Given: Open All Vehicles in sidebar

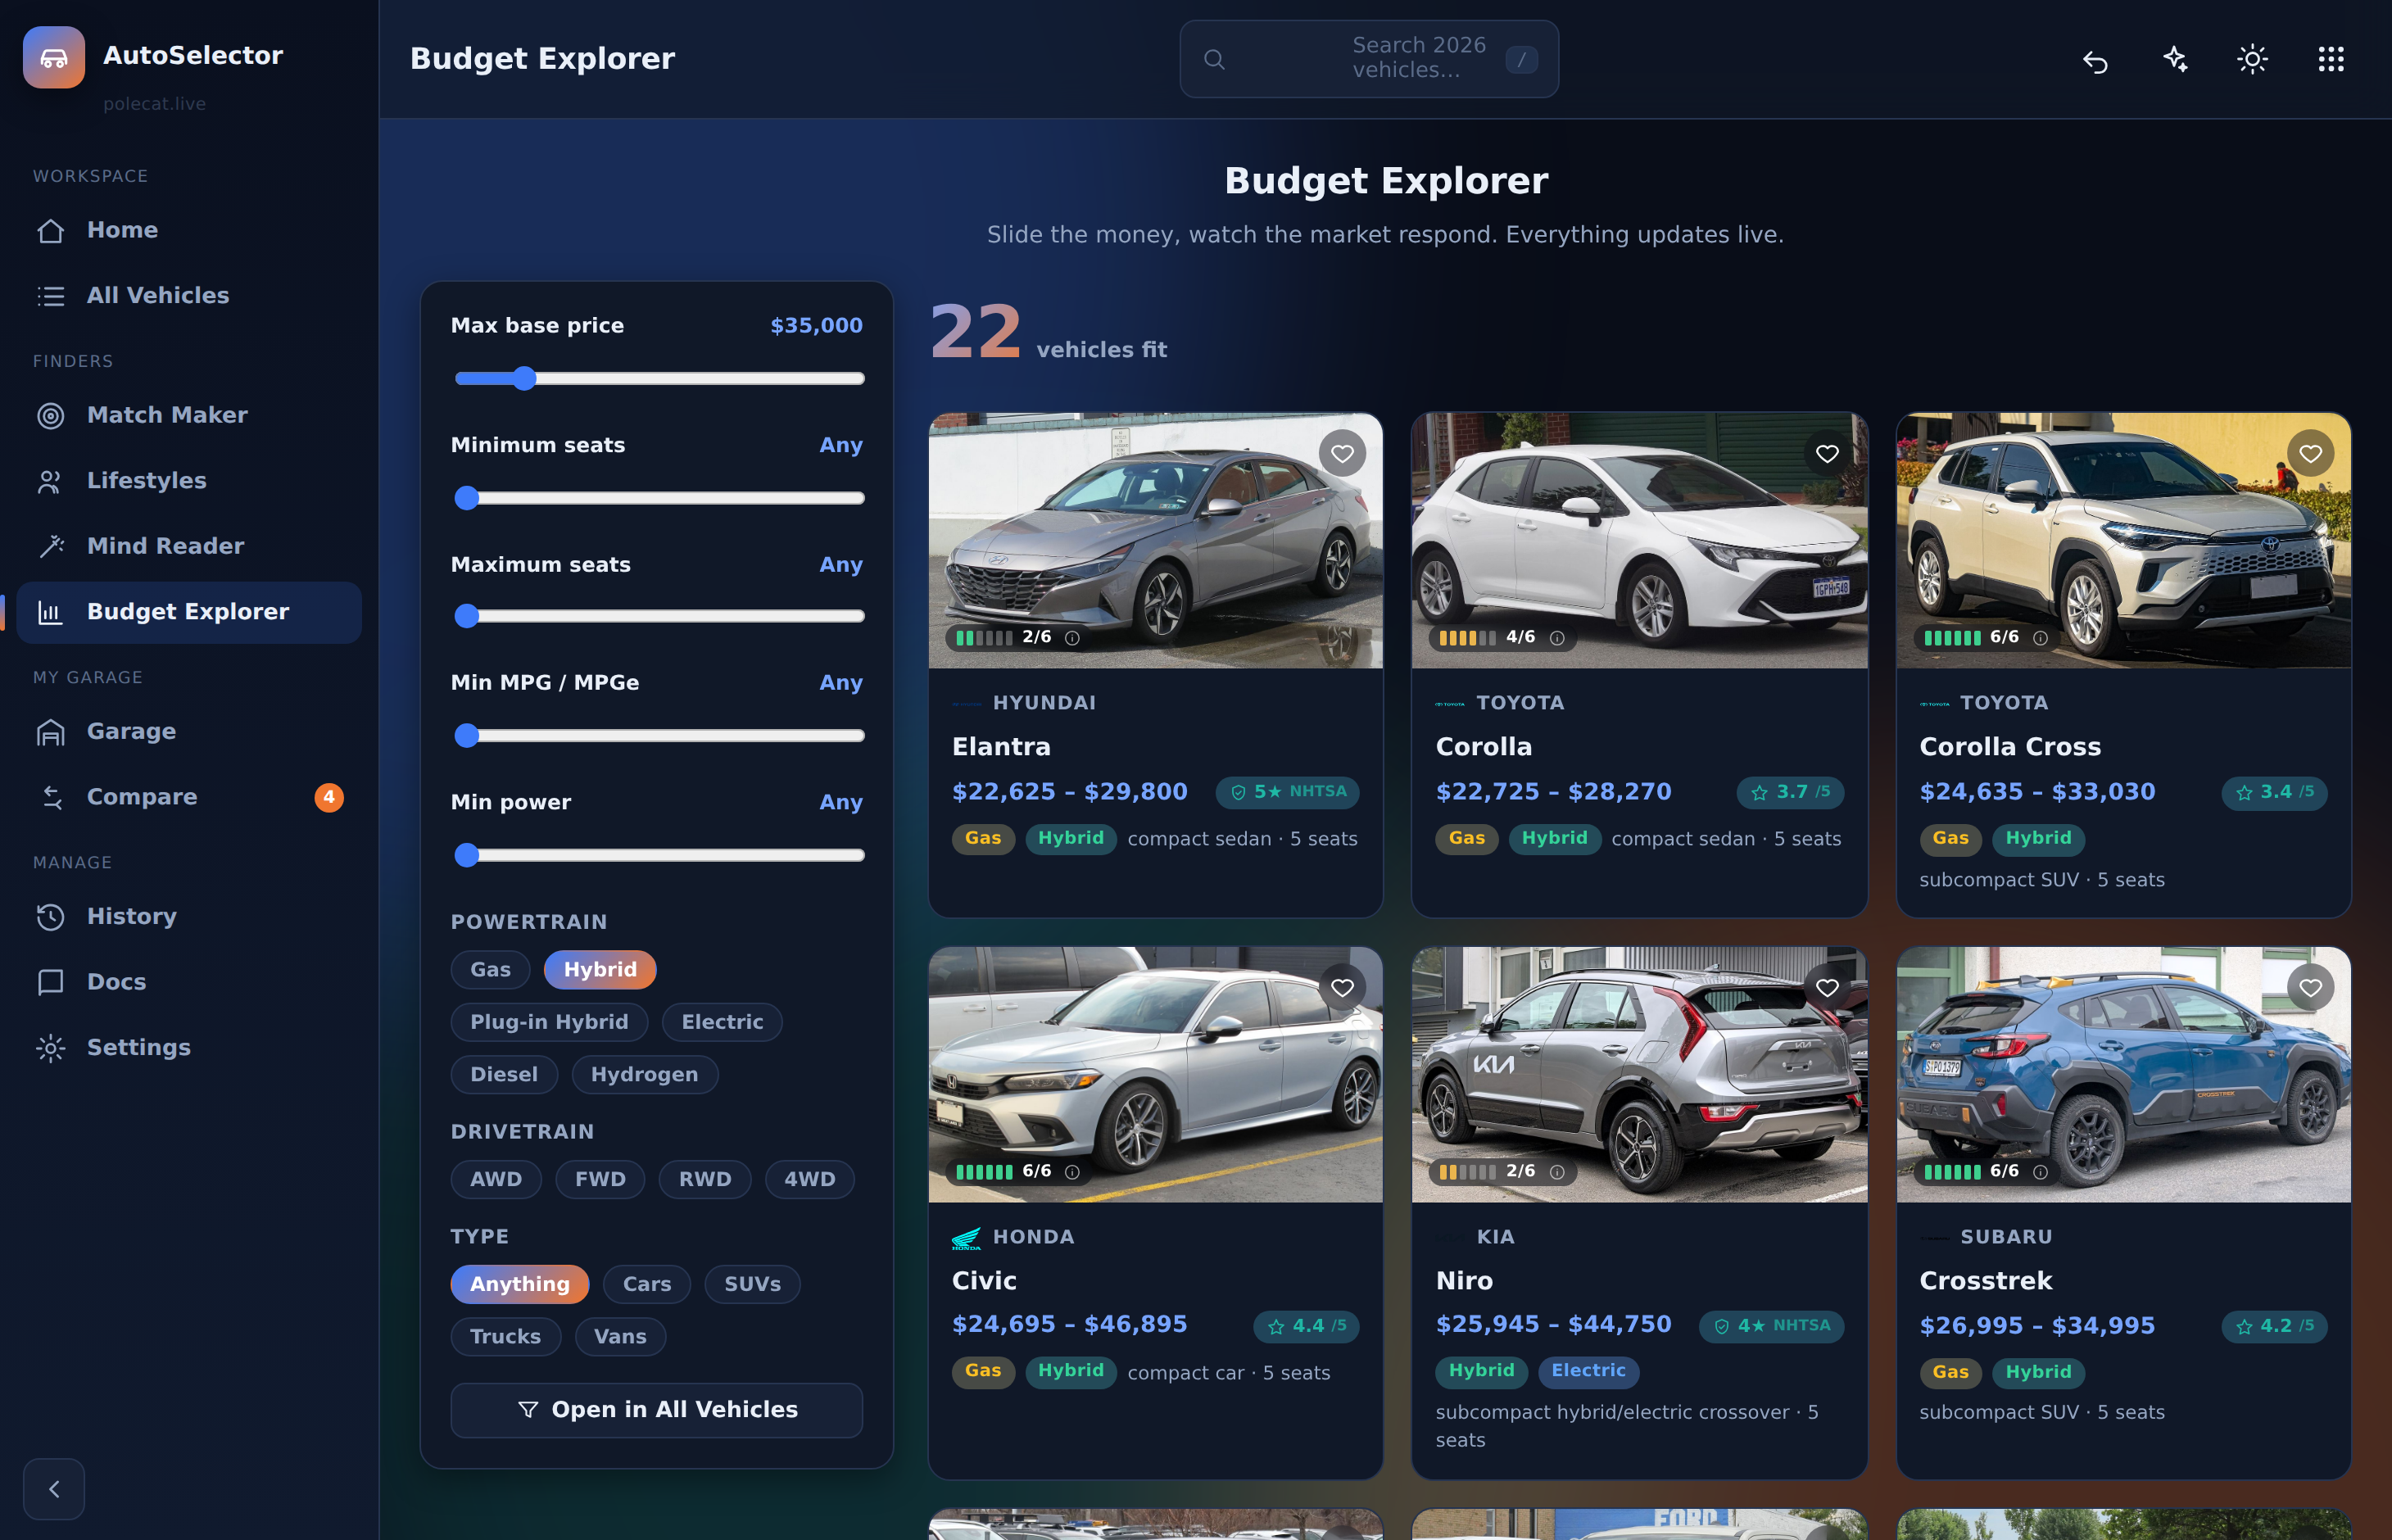Looking at the screenshot, I should (189, 296).
